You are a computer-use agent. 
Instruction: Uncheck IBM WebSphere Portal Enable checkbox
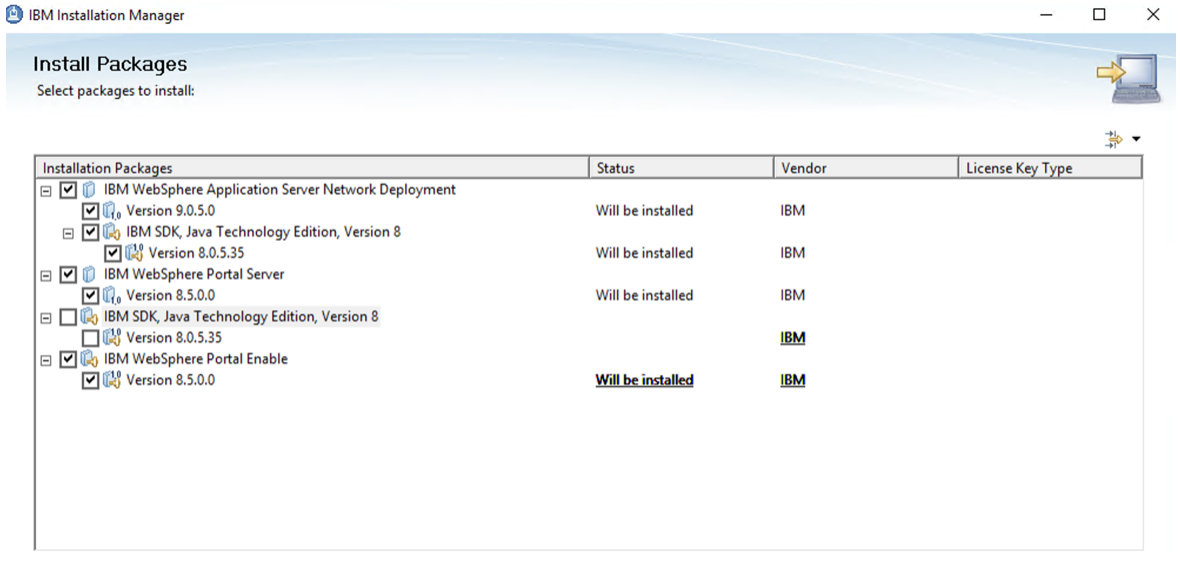pyautogui.click(x=68, y=360)
